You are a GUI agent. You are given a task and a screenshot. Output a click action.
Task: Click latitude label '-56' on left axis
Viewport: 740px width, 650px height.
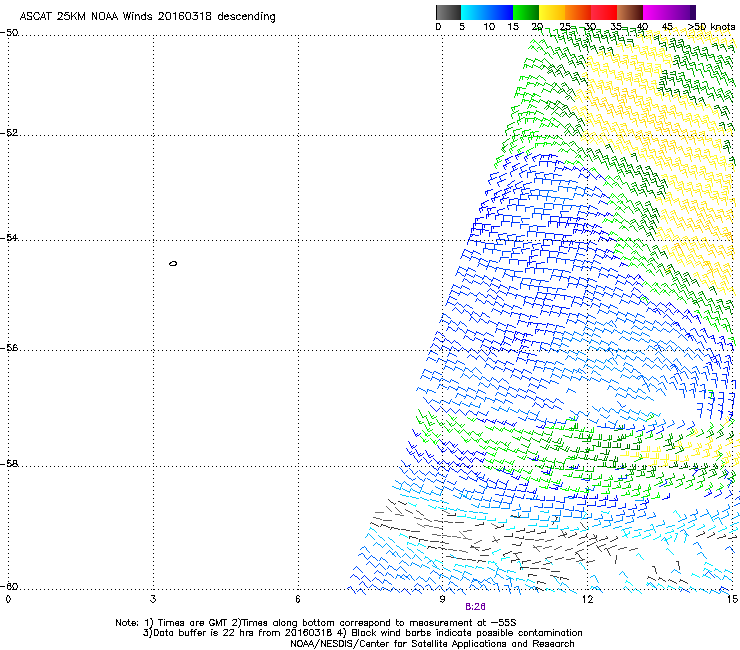(x=9, y=347)
